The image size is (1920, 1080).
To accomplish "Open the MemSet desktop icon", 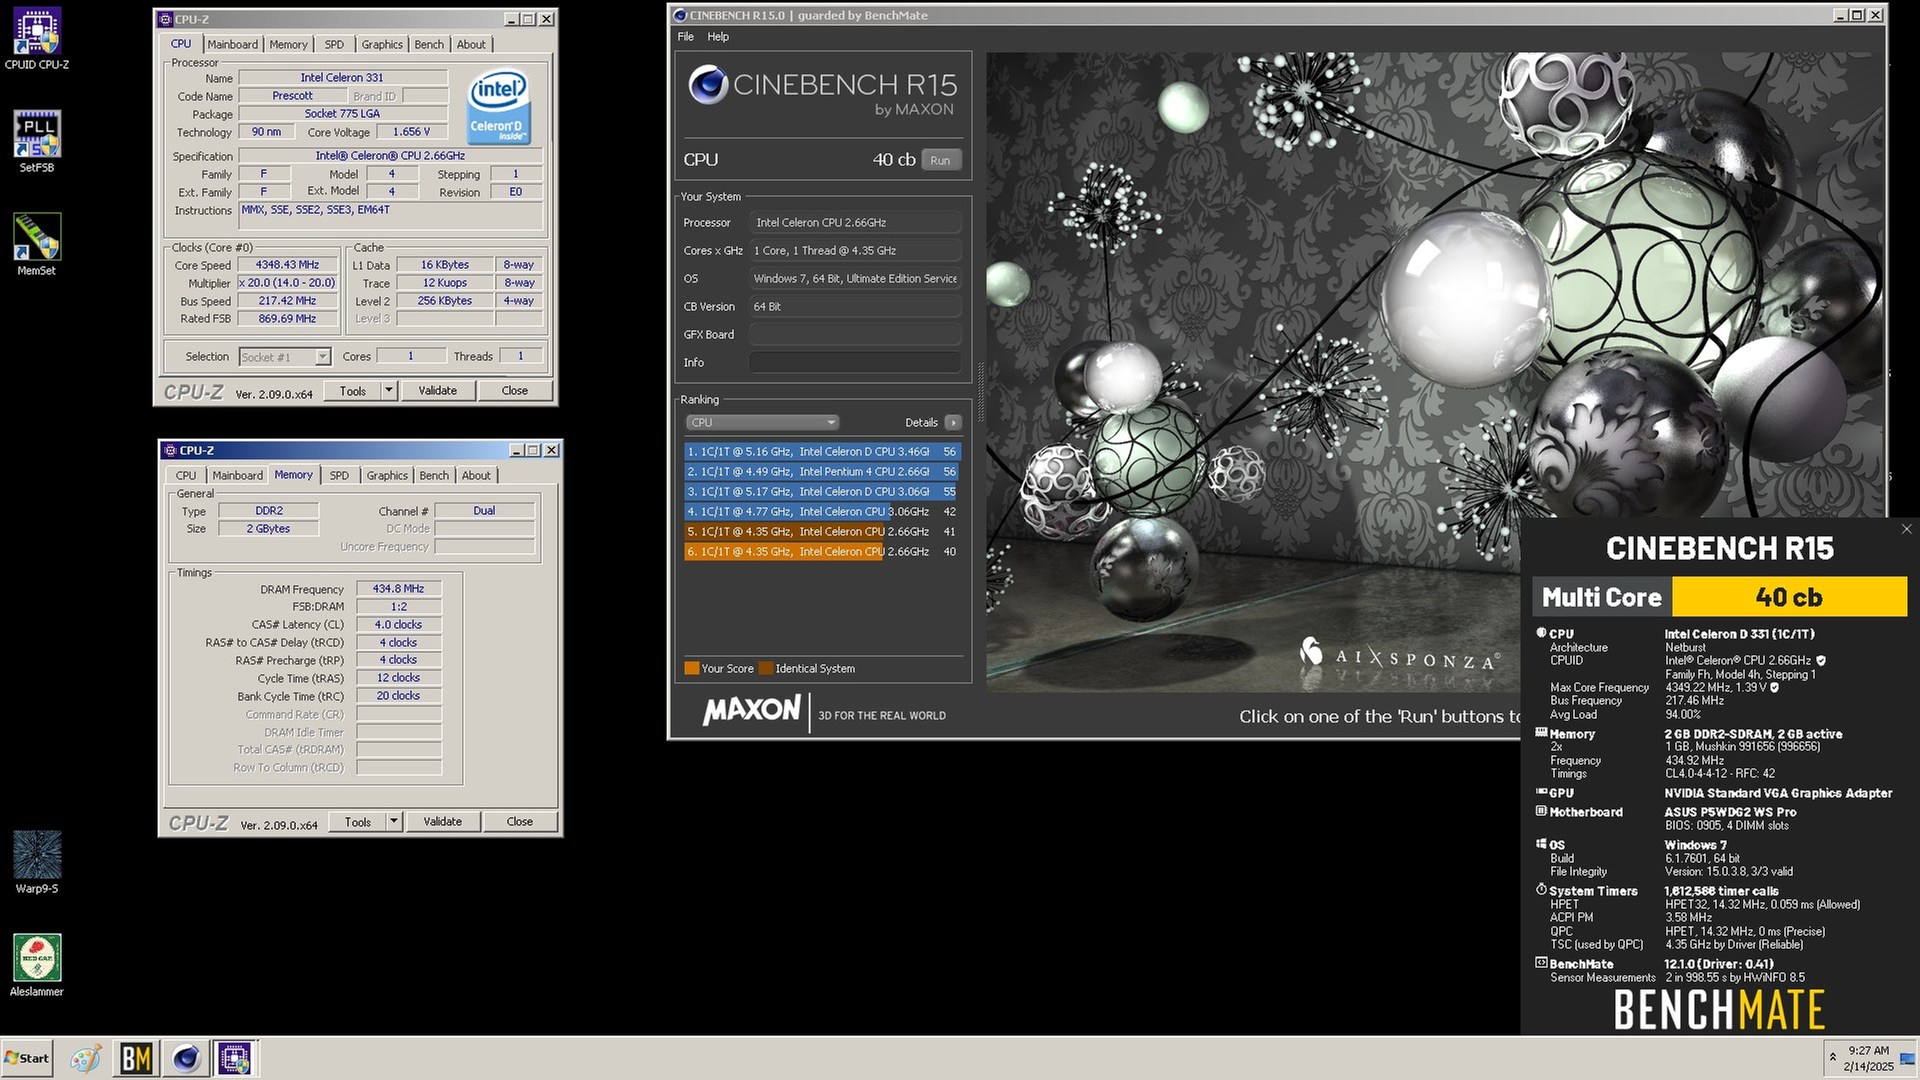I will click(x=37, y=244).
